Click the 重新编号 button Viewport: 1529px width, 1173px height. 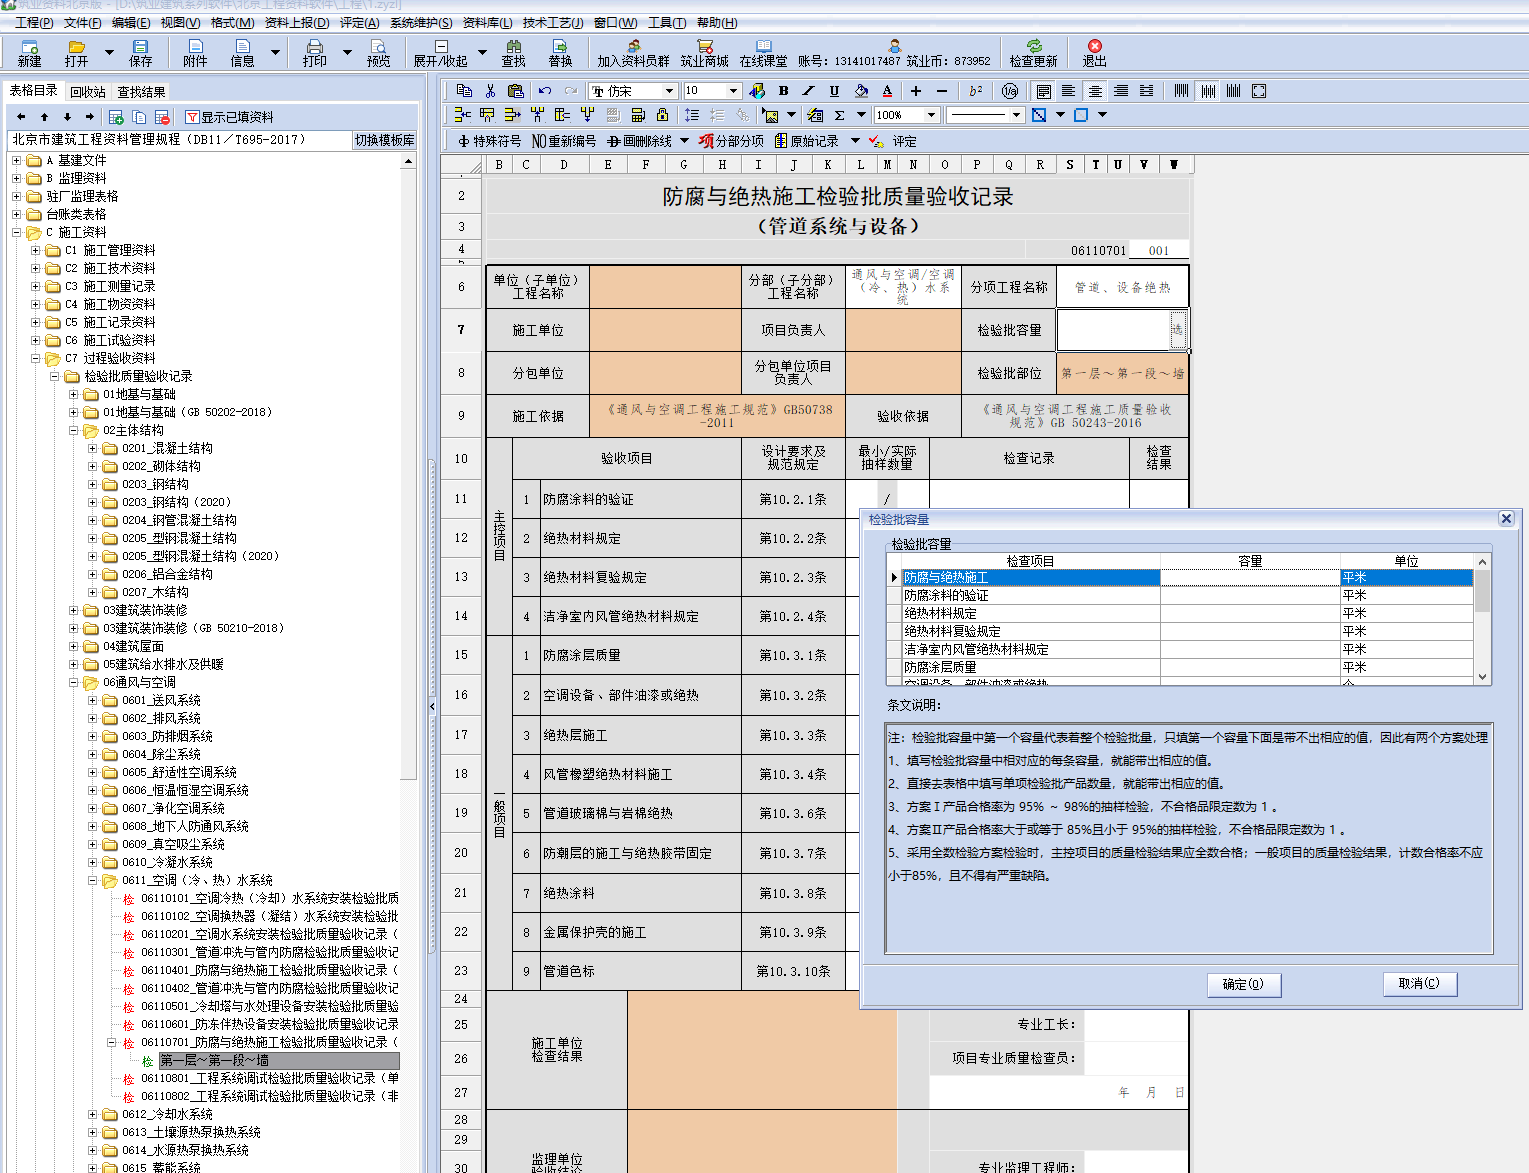564,141
